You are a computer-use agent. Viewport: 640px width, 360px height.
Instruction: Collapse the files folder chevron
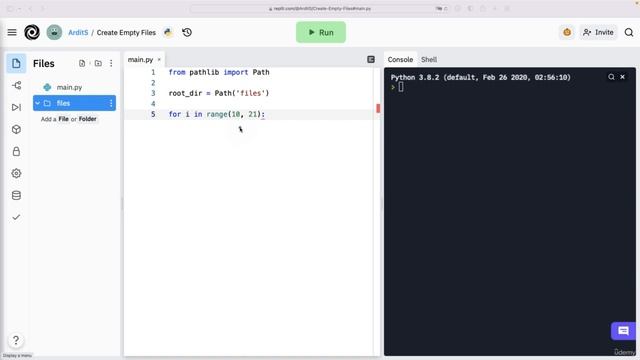[x=38, y=103]
